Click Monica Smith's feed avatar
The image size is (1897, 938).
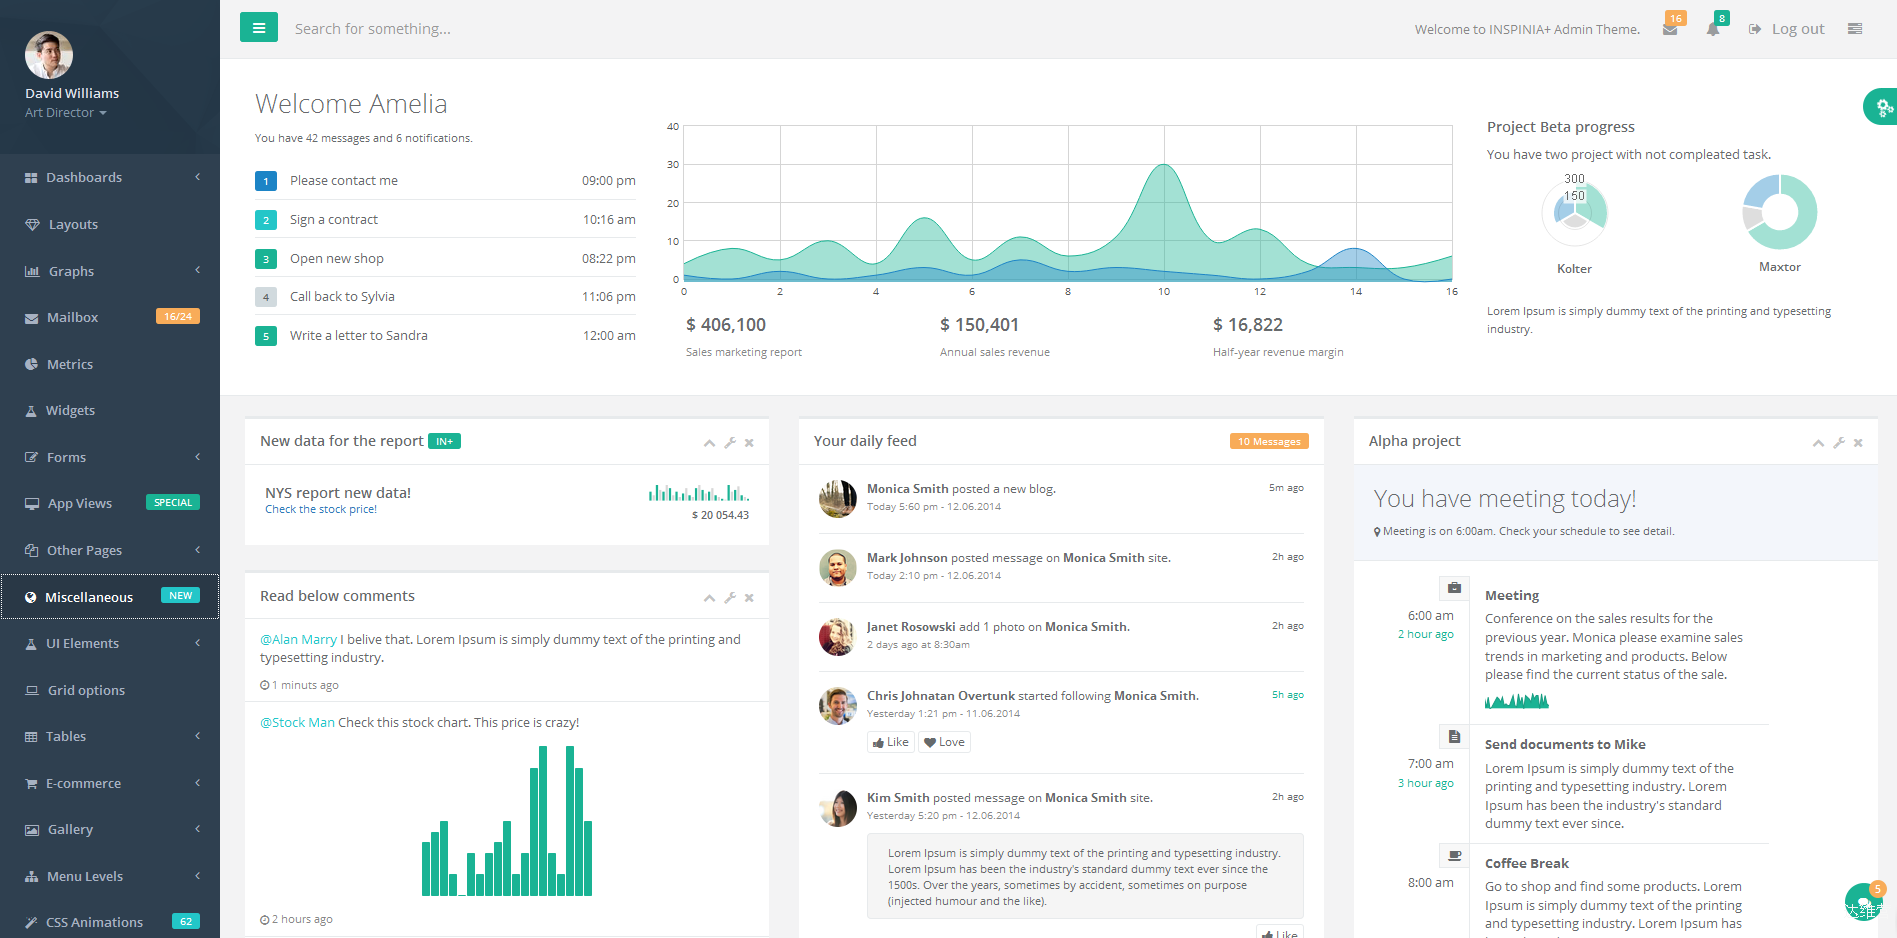pos(838,499)
